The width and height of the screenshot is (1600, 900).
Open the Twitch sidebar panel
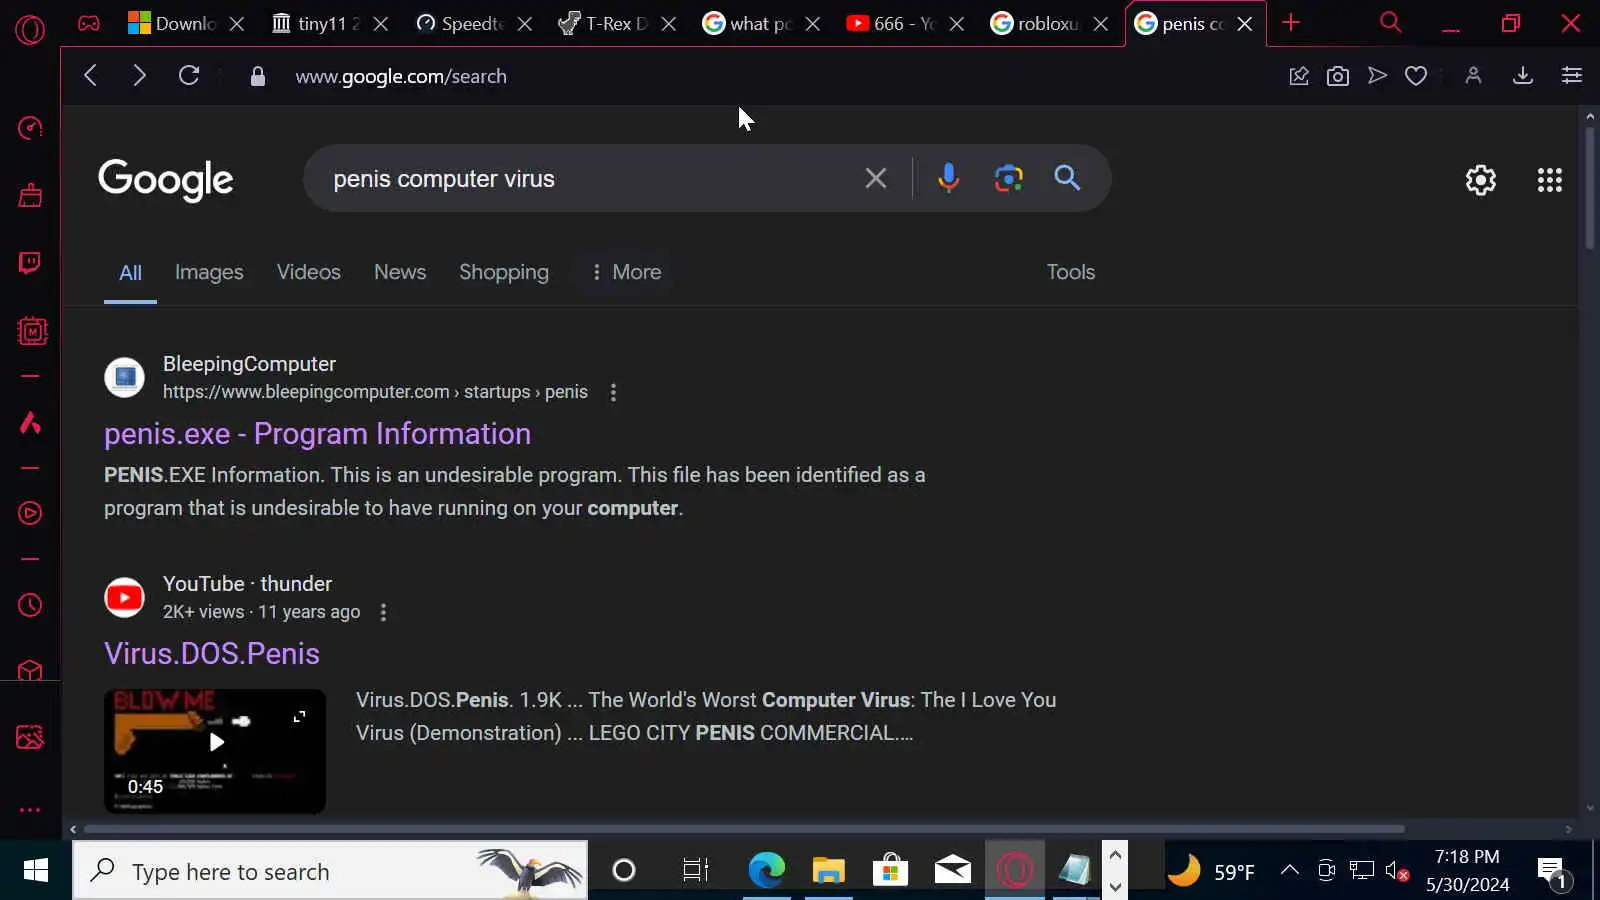30,262
